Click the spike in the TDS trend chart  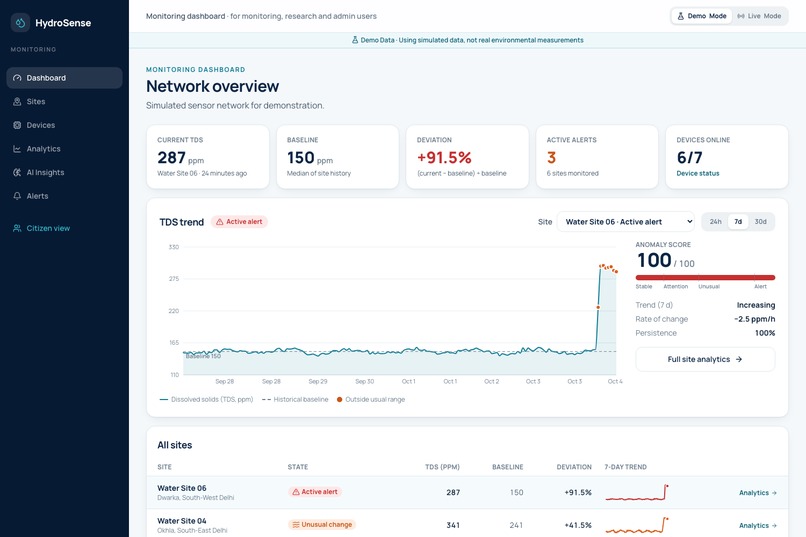click(x=599, y=306)
